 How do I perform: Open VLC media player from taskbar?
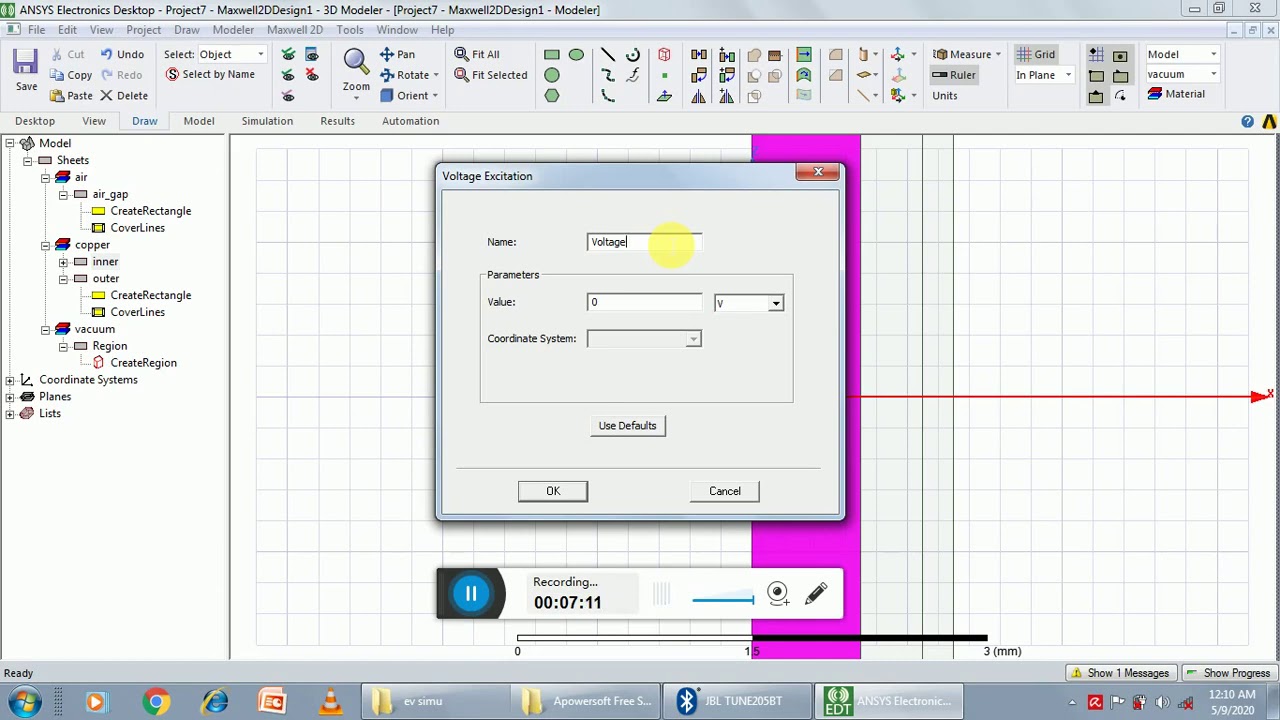click(330, 701)
